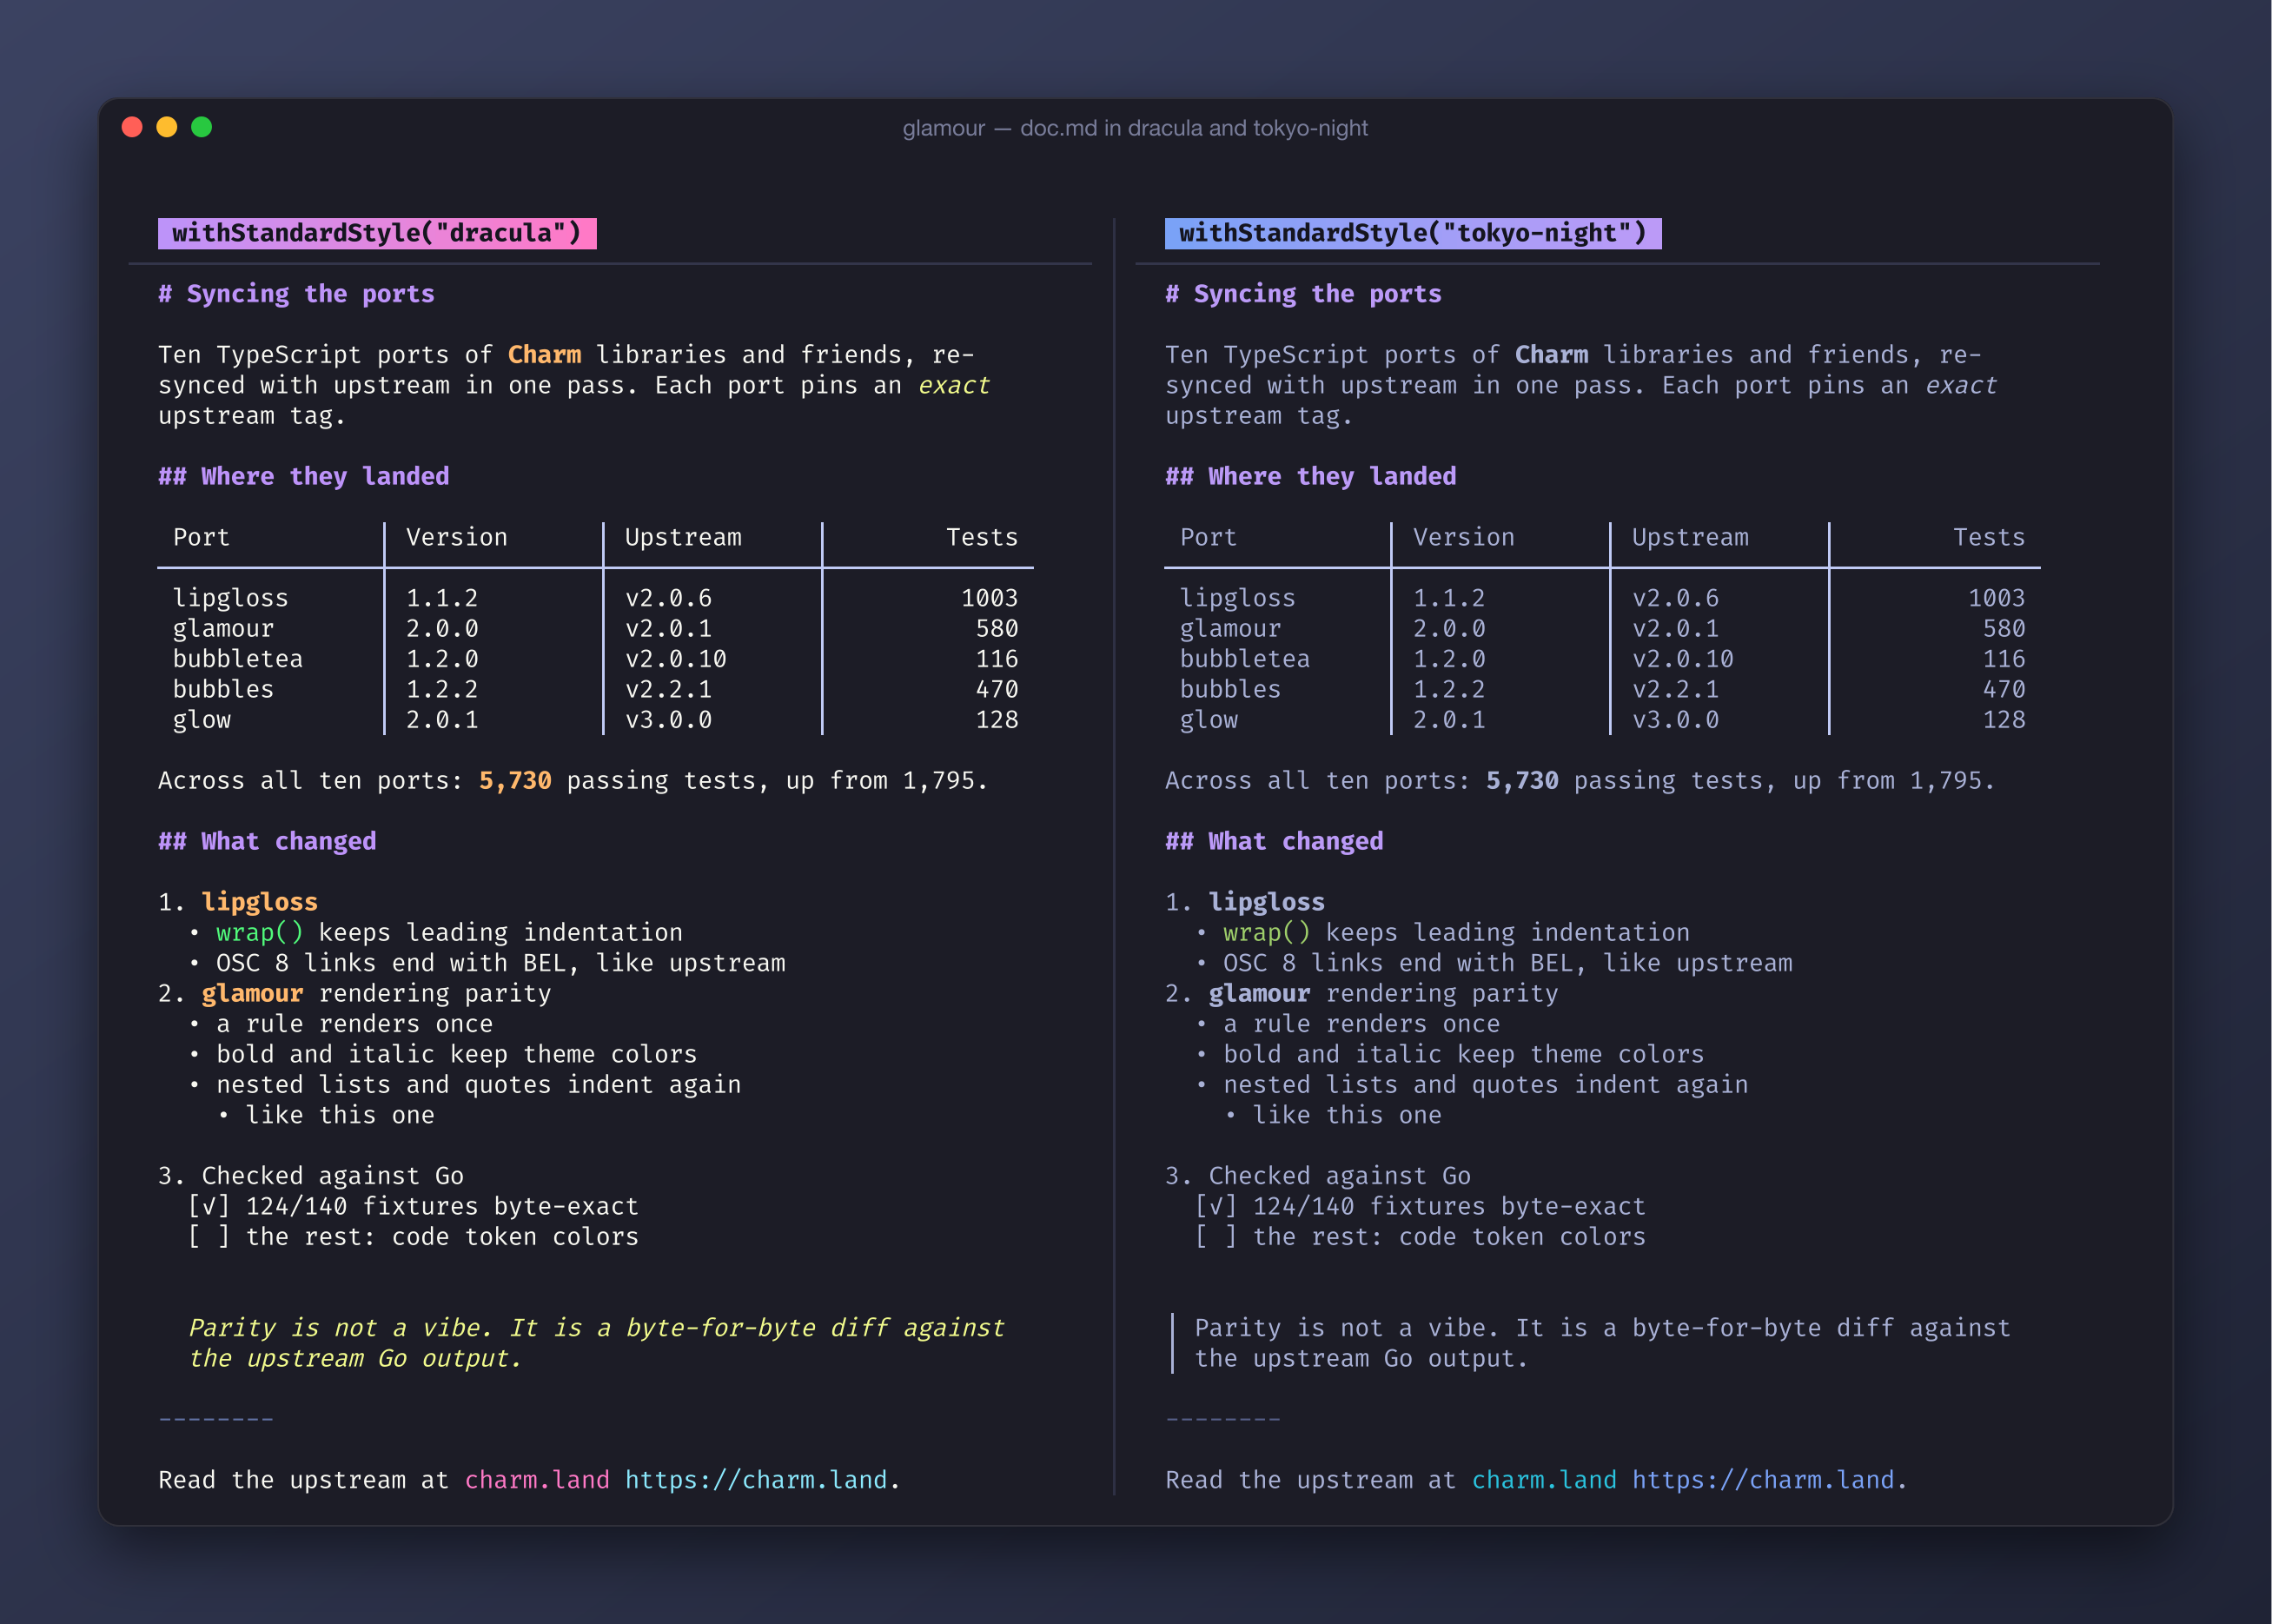
Task: Click the red close window button
Action: coord(132,127)
